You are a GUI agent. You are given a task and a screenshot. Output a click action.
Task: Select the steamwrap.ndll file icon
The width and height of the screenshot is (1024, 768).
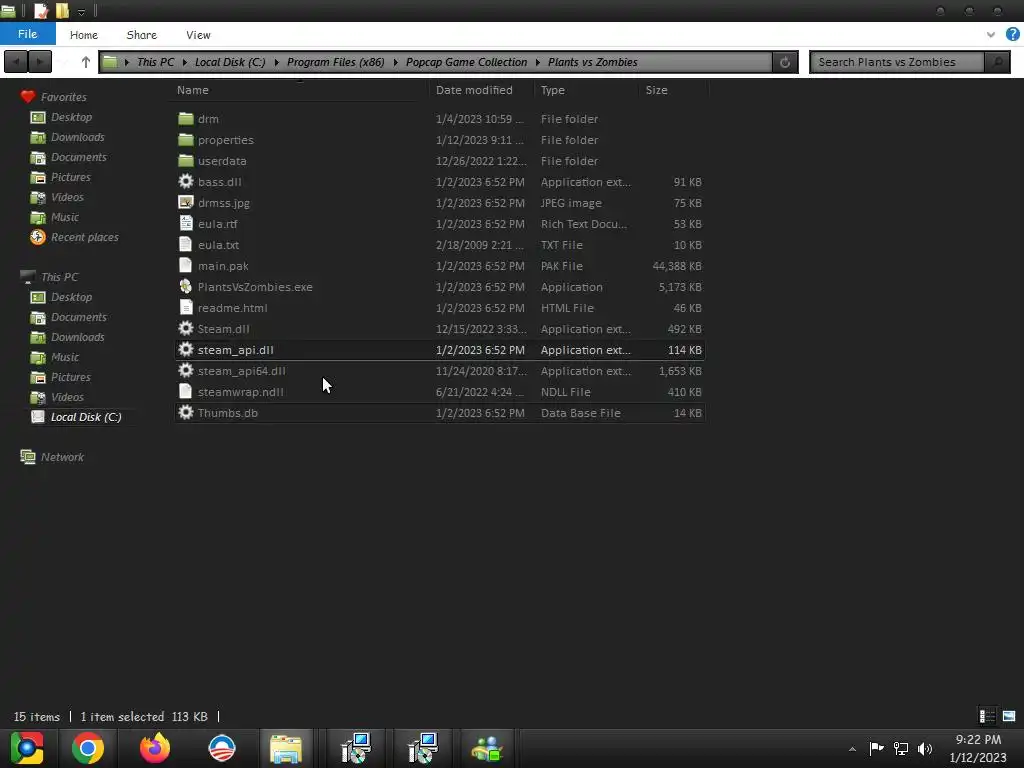coord(186,392)
